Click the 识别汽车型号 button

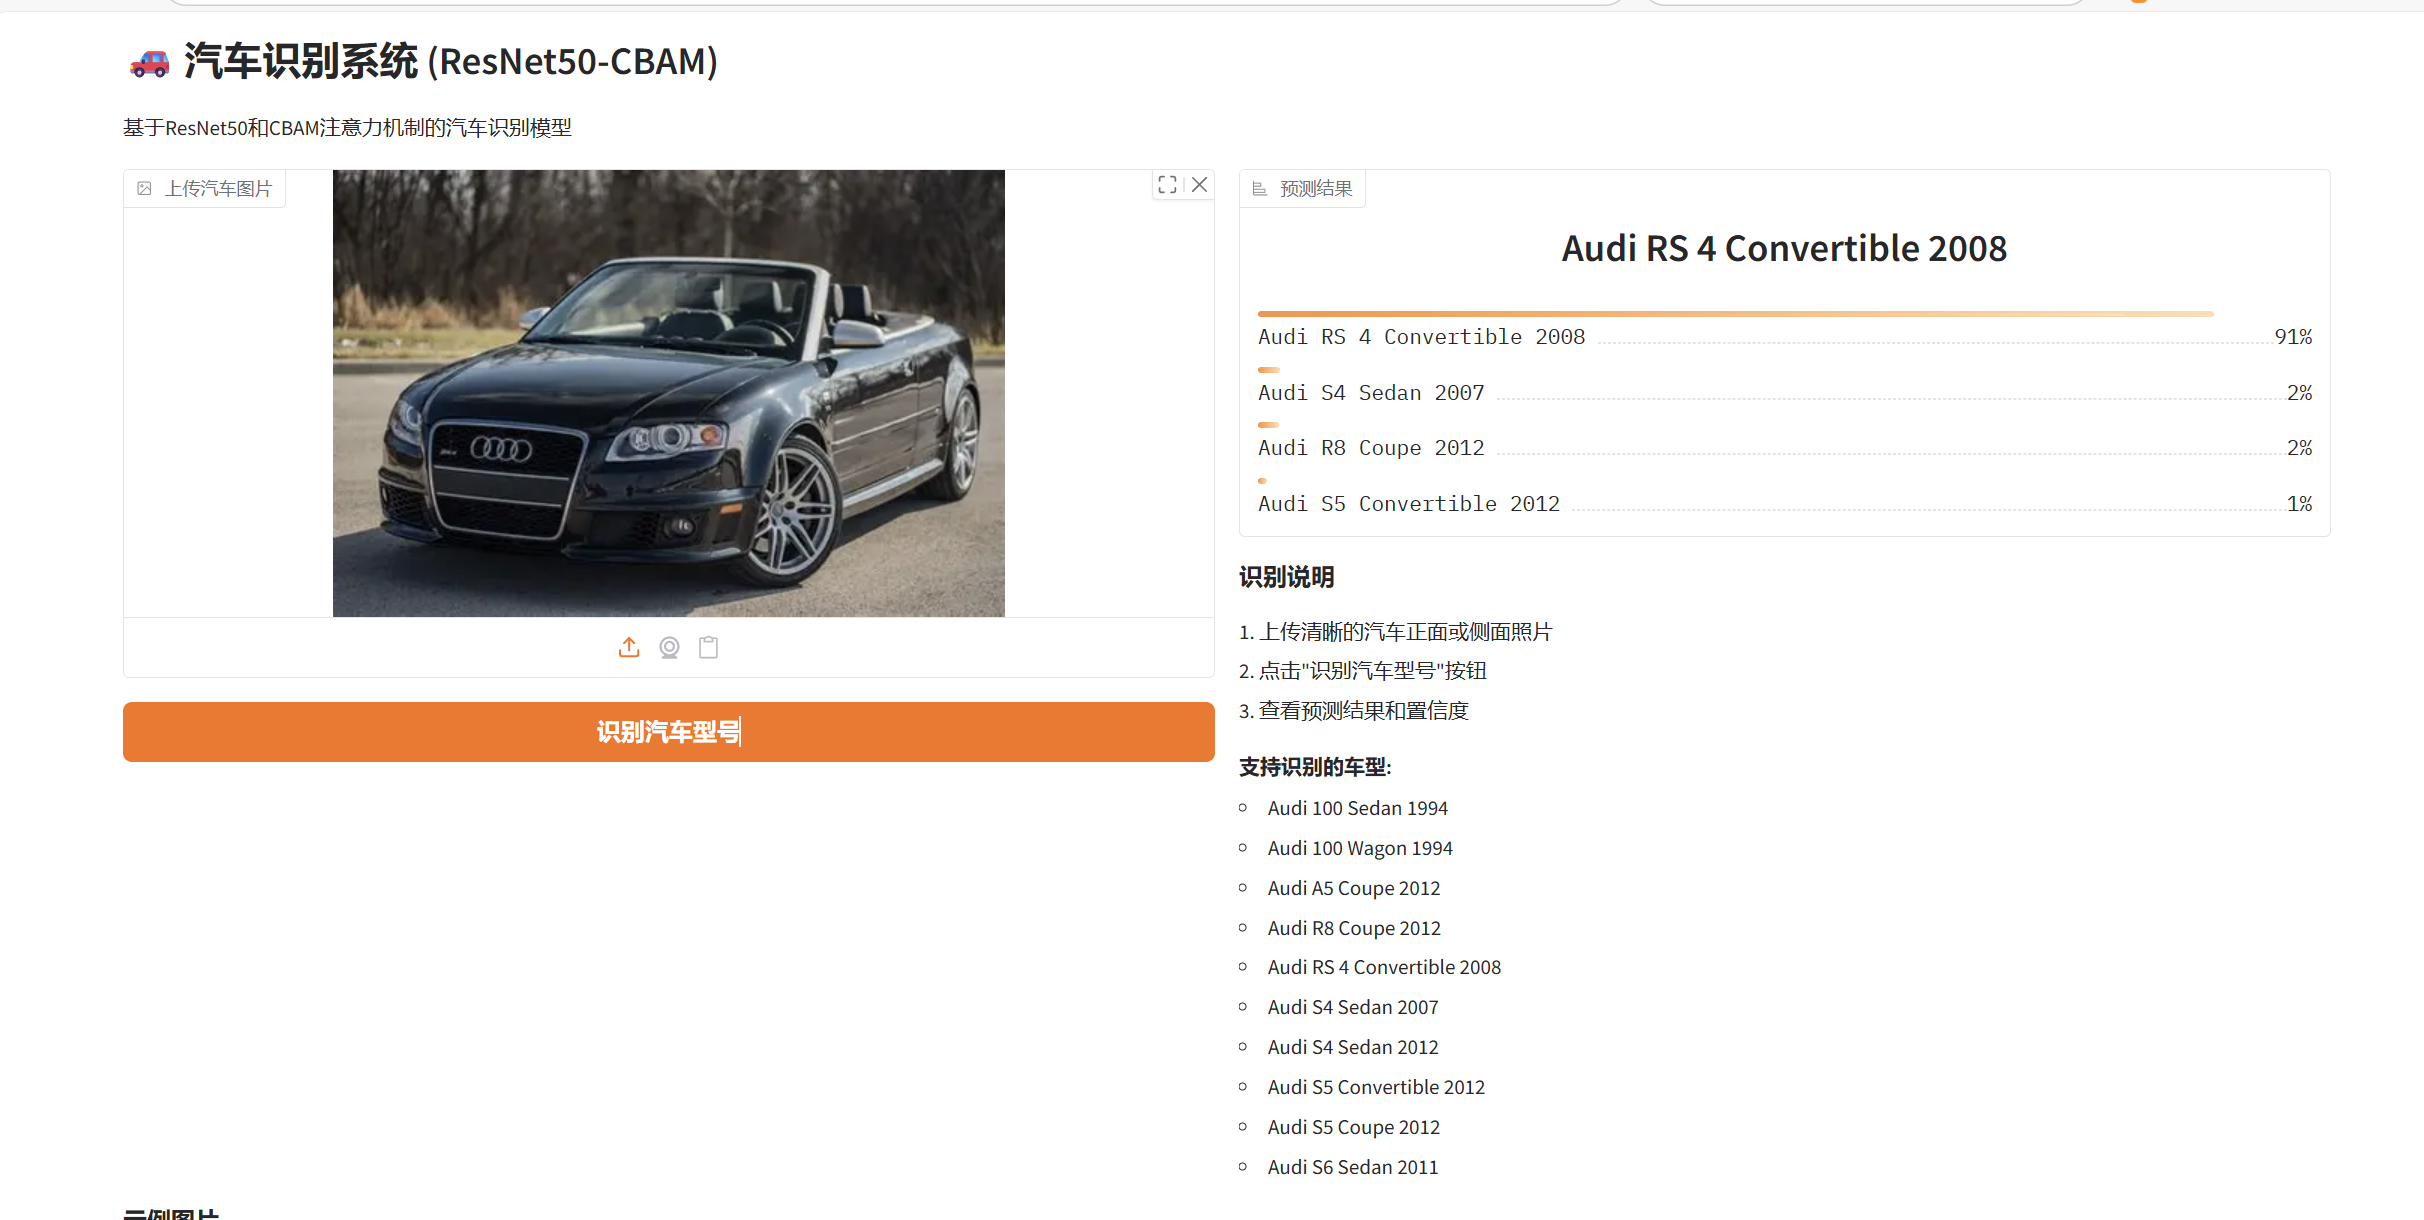click(x=669, y=732)
